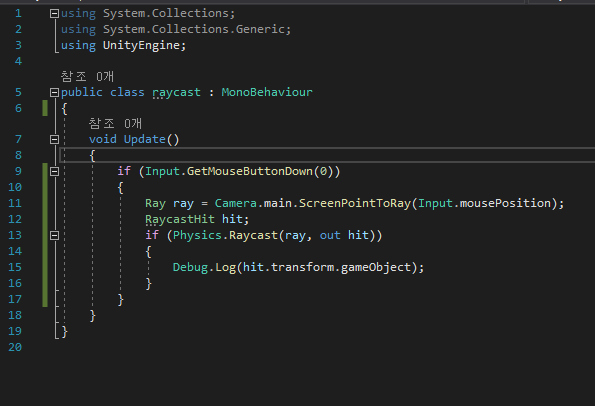Viewport: 595px width, 406px height.
Task: Click the RaycastHit type name
Action: [x=180, y=219]
